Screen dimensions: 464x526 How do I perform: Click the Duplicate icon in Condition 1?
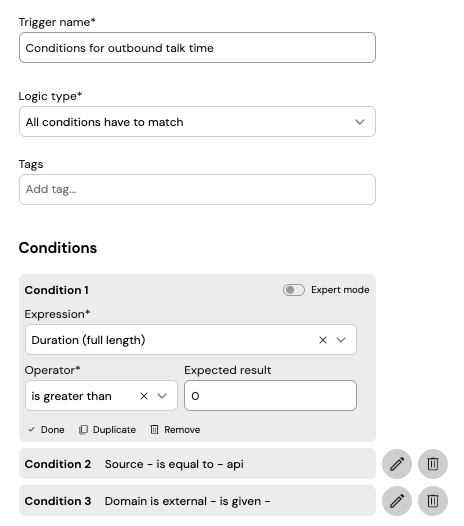tap(83, 430)
